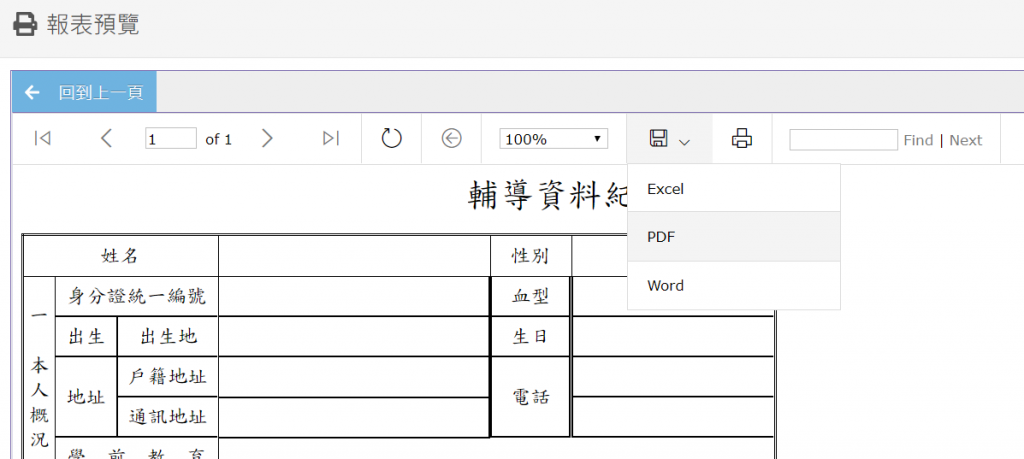Click the 身分證統一編號 label cell
This screenshot has height=459, width=1024.
pos(137,296)
